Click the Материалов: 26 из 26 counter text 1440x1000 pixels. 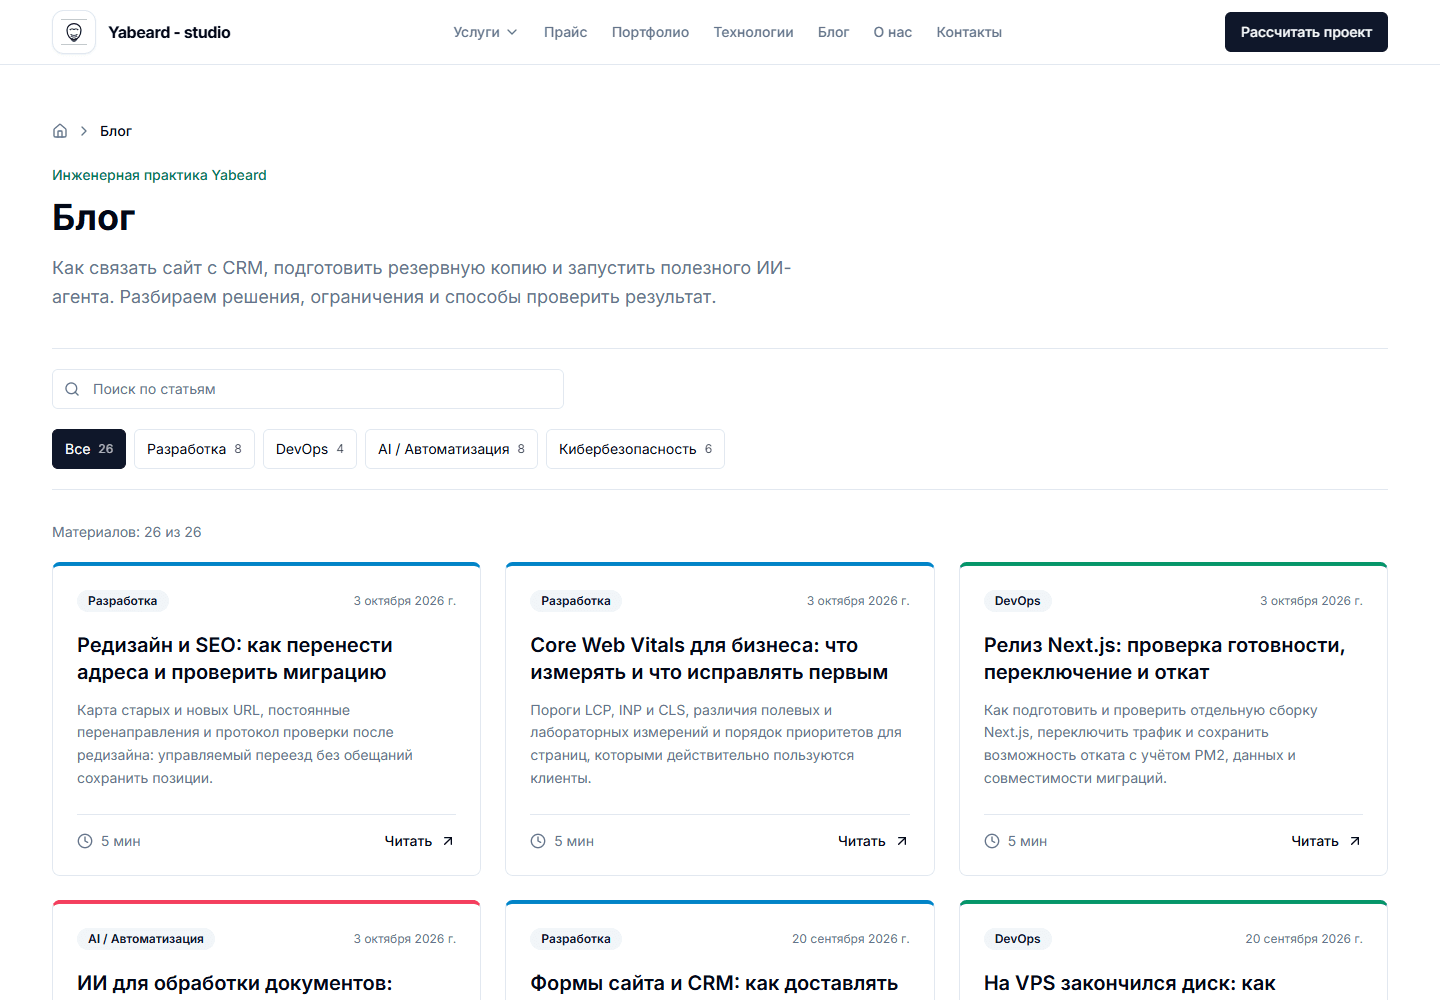127,532
